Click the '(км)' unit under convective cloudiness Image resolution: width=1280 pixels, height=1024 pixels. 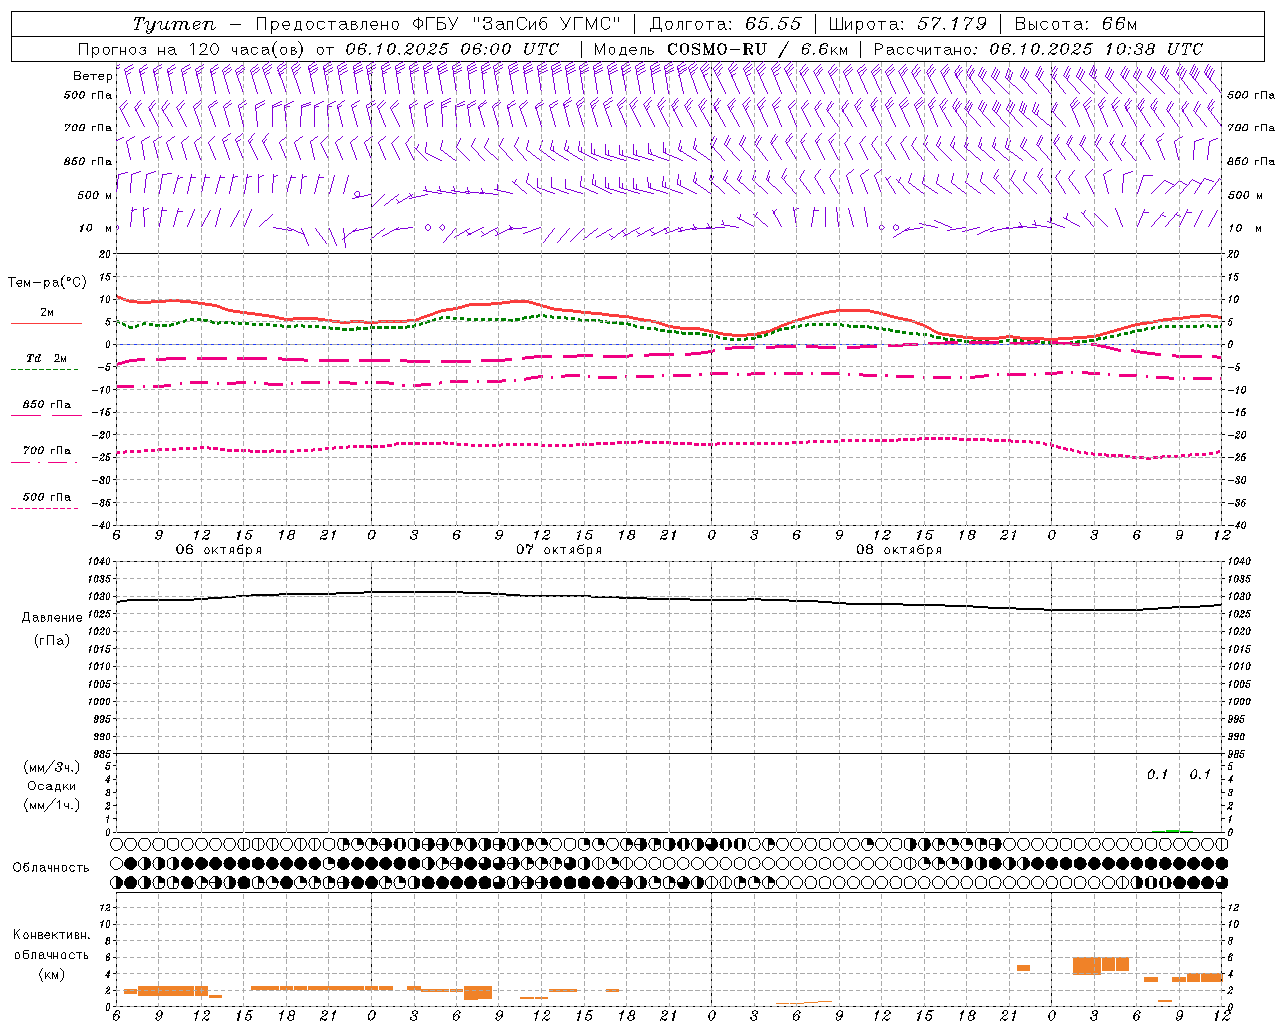click(52, 974)
